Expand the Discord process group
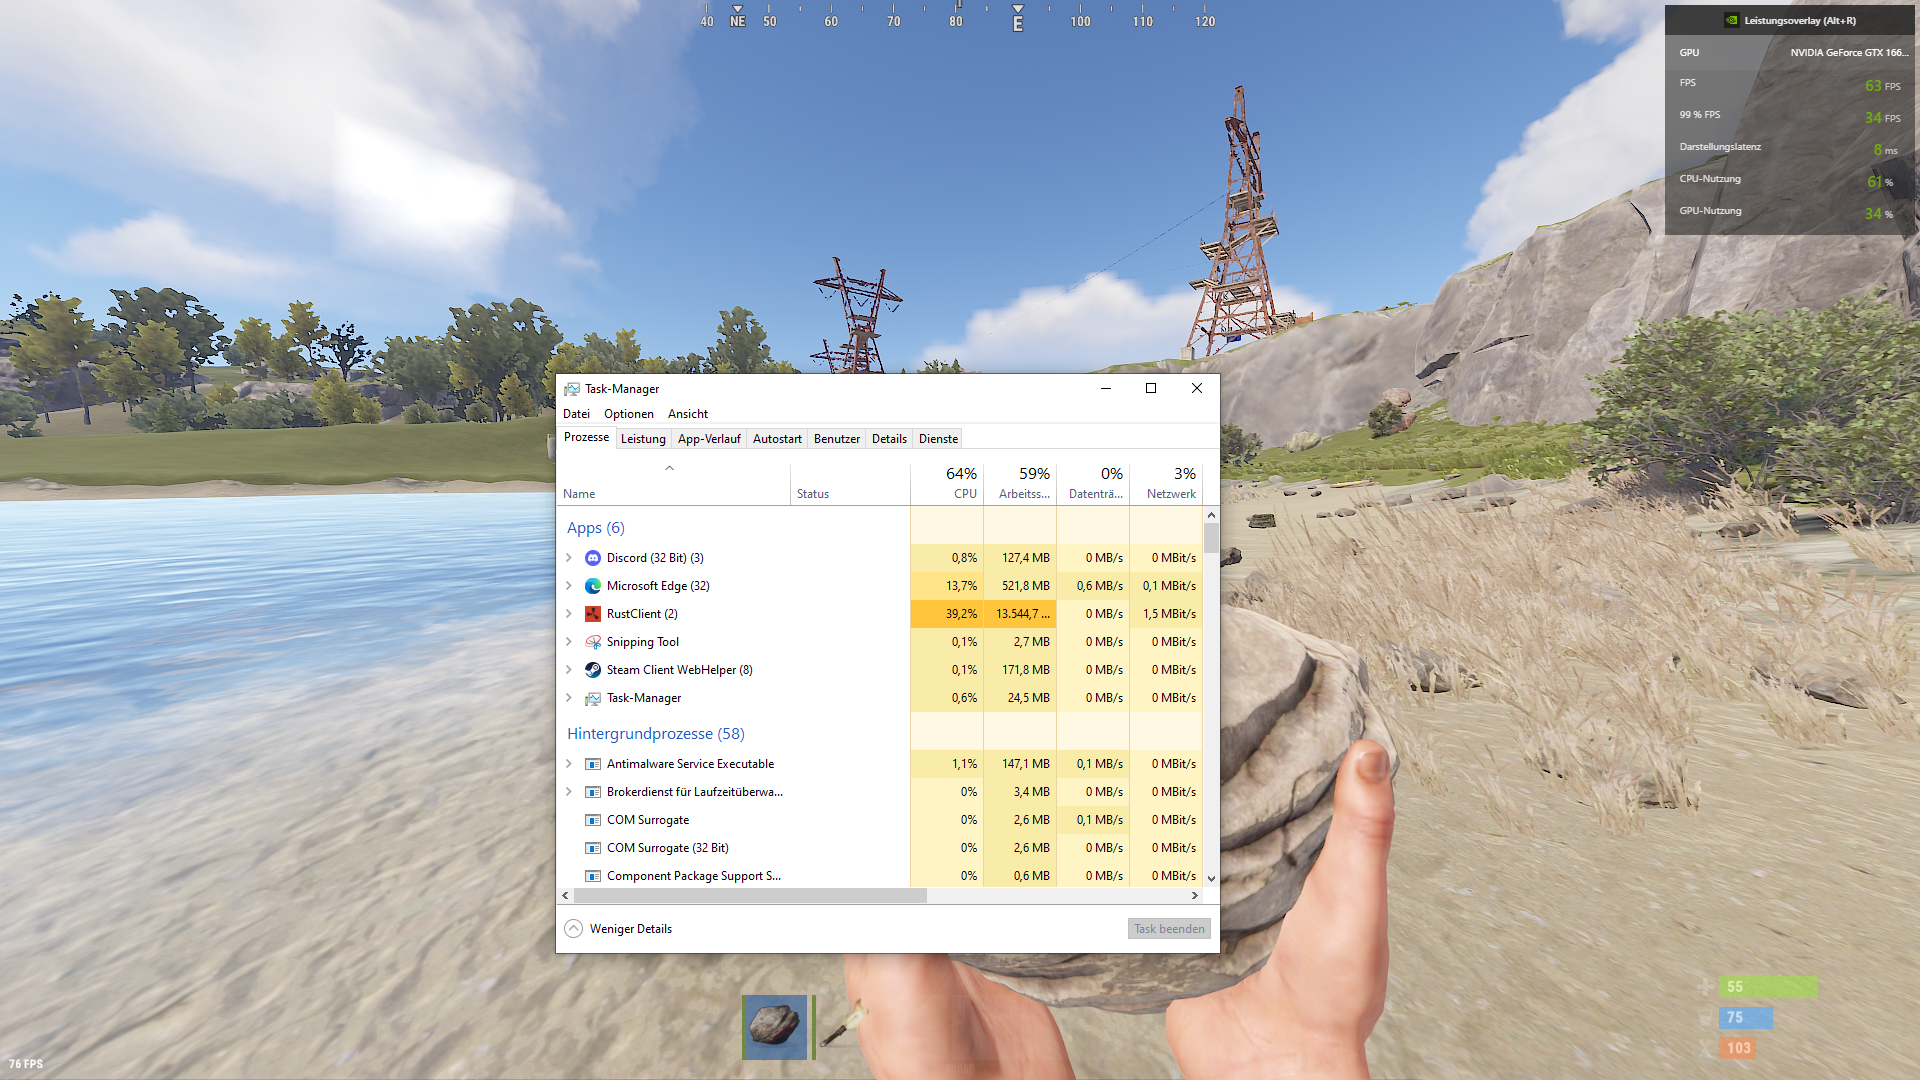Viewport: 1920px width, 1080px height. (569, 558)
